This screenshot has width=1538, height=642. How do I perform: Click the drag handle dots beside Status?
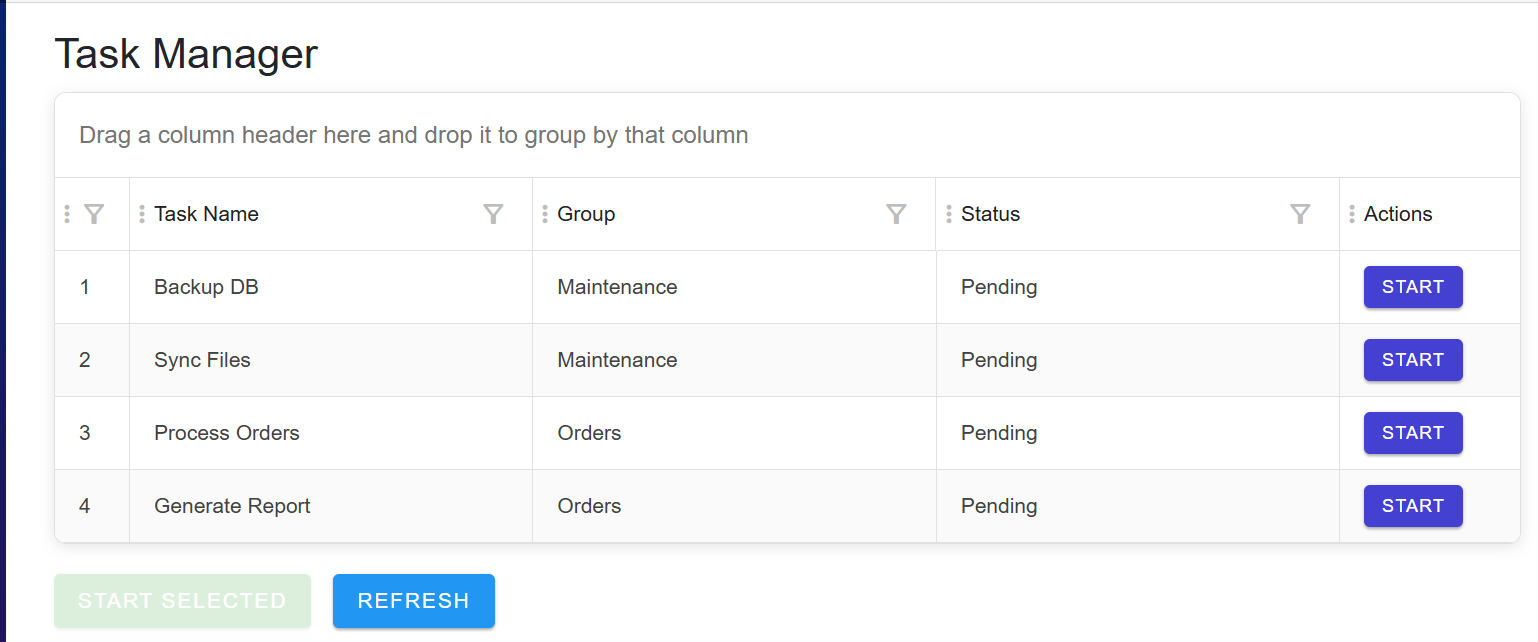click(949, 214)
